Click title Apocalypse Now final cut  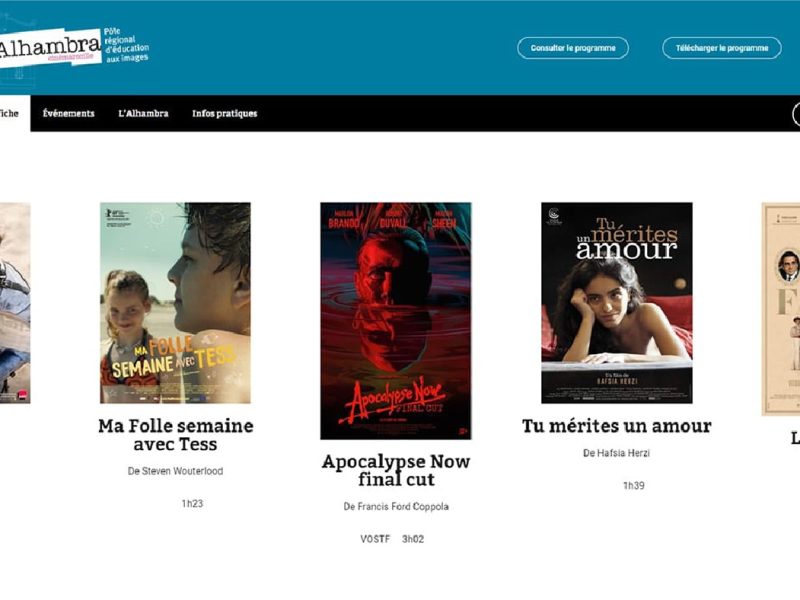coord(396,470)
